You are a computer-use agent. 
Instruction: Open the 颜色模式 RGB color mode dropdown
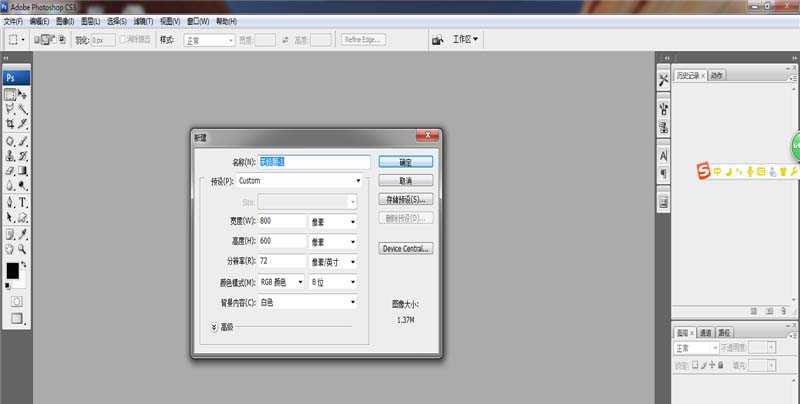(282, 281)
